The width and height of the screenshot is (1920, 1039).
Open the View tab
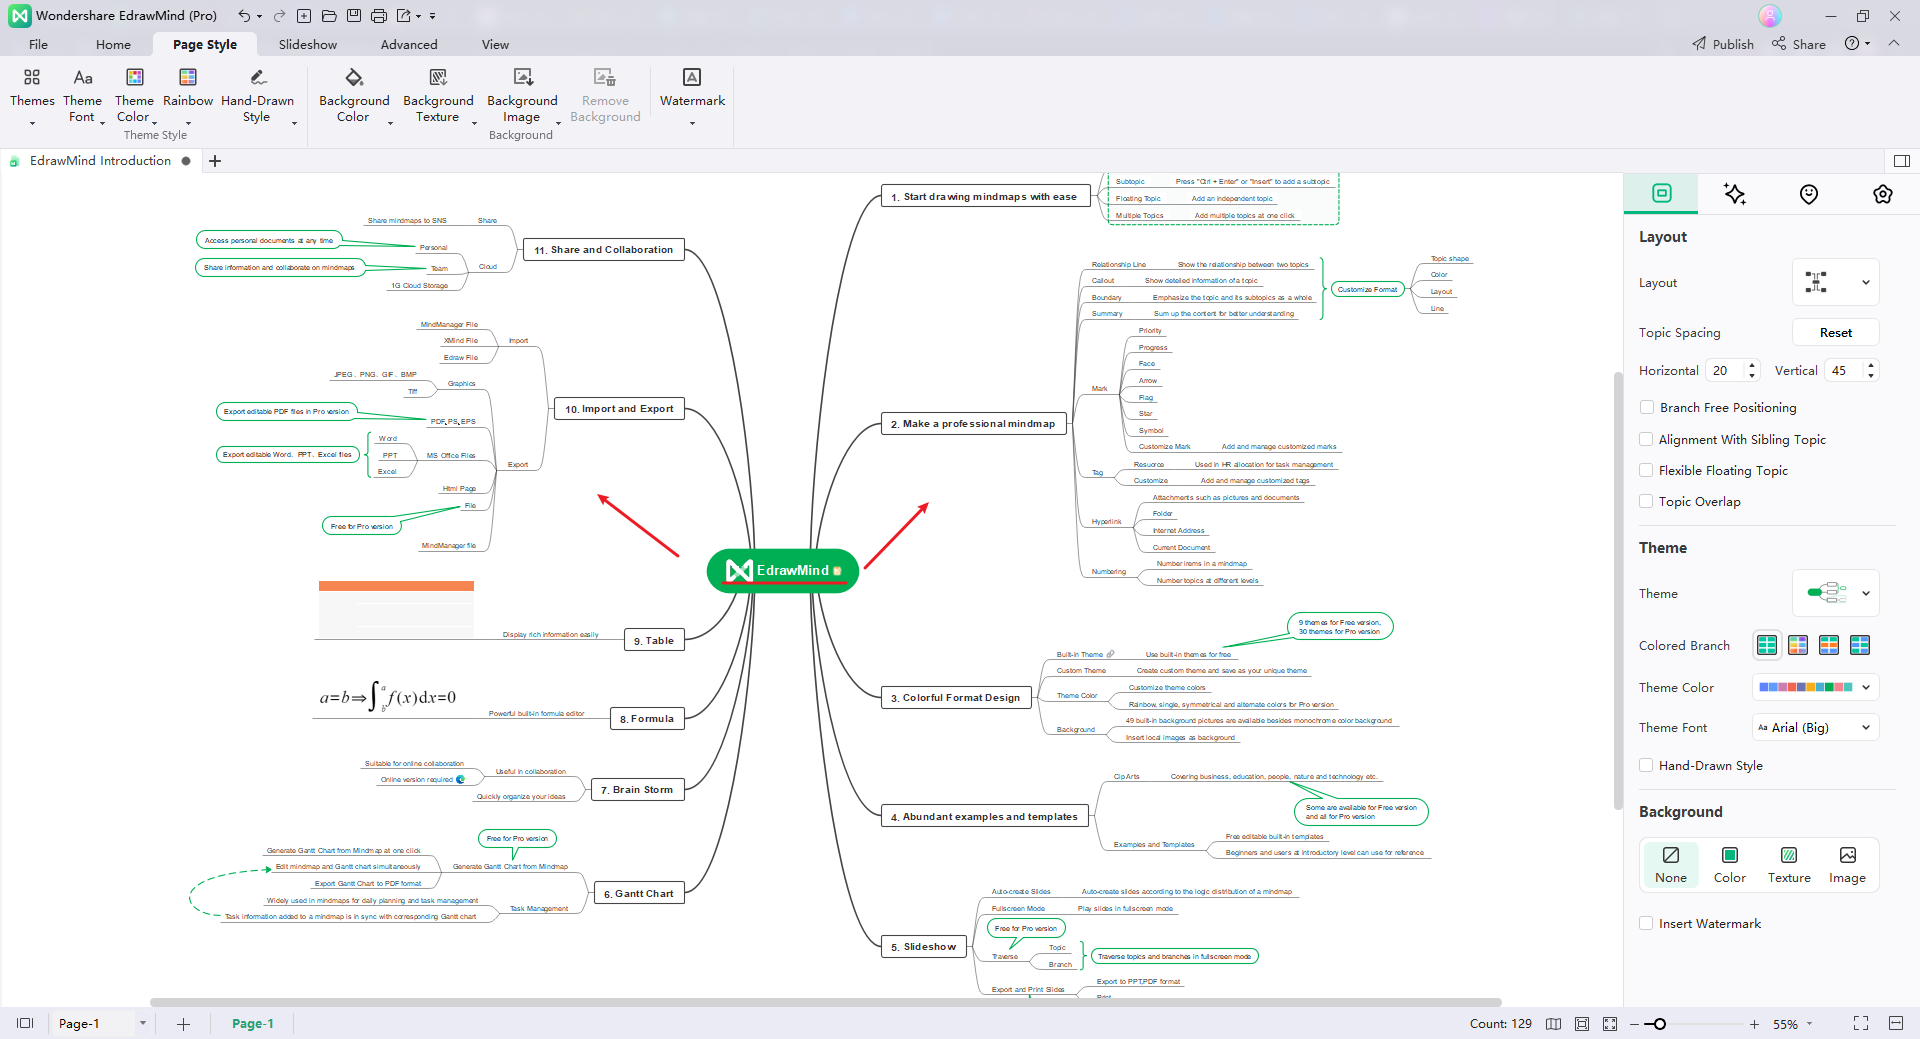495,44
